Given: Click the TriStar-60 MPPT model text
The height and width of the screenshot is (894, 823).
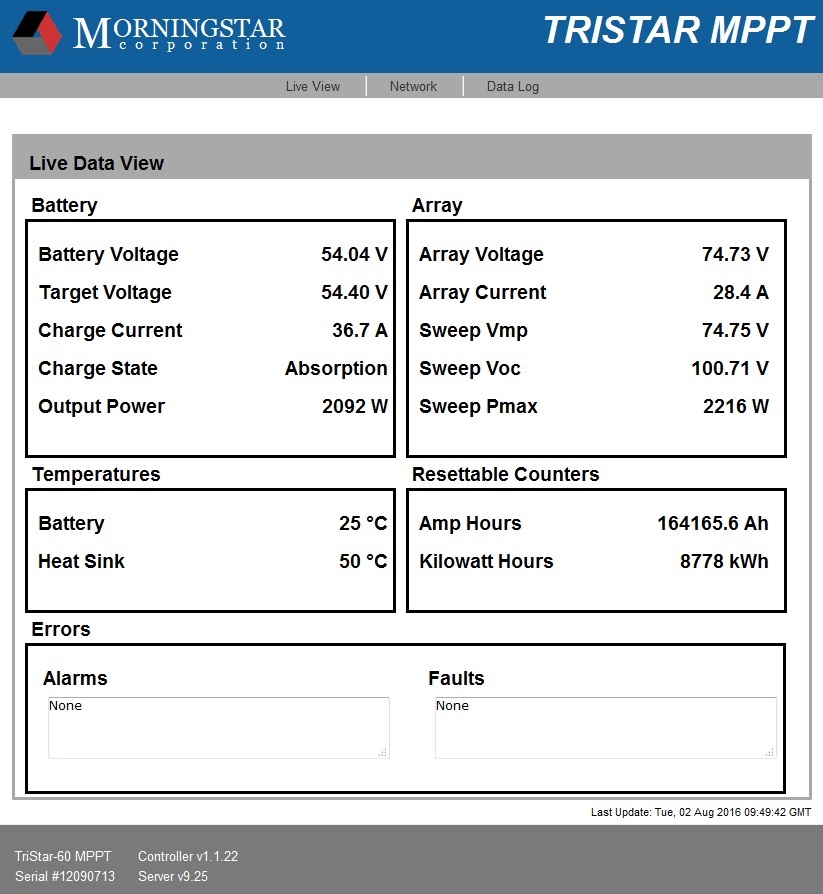Looking at the screenshot, I should click(x=63, y=856).
